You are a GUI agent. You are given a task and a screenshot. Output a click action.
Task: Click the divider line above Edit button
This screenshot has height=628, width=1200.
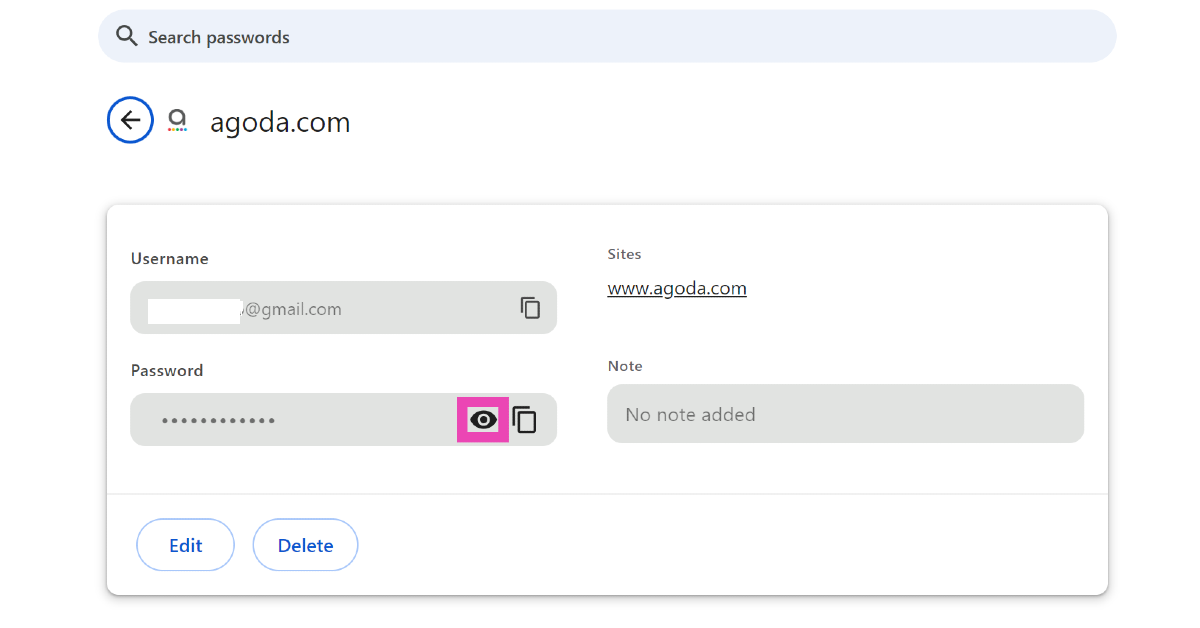coord(607,494)
